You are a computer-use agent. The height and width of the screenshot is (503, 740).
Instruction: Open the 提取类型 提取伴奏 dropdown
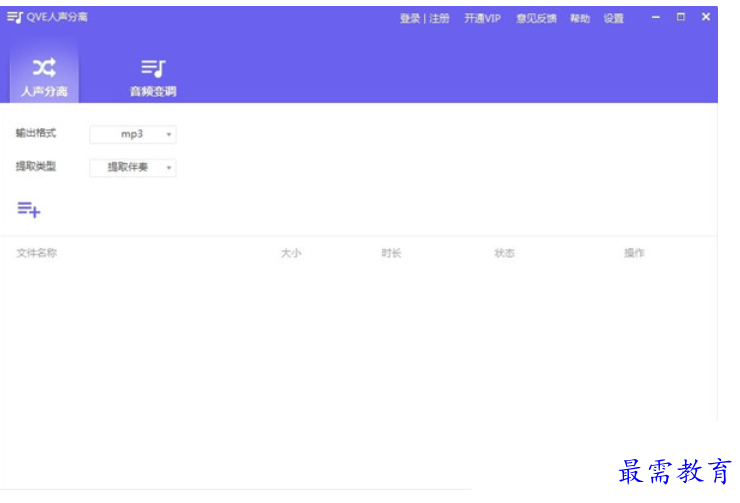pyautogui.click(x=133, y=167)
